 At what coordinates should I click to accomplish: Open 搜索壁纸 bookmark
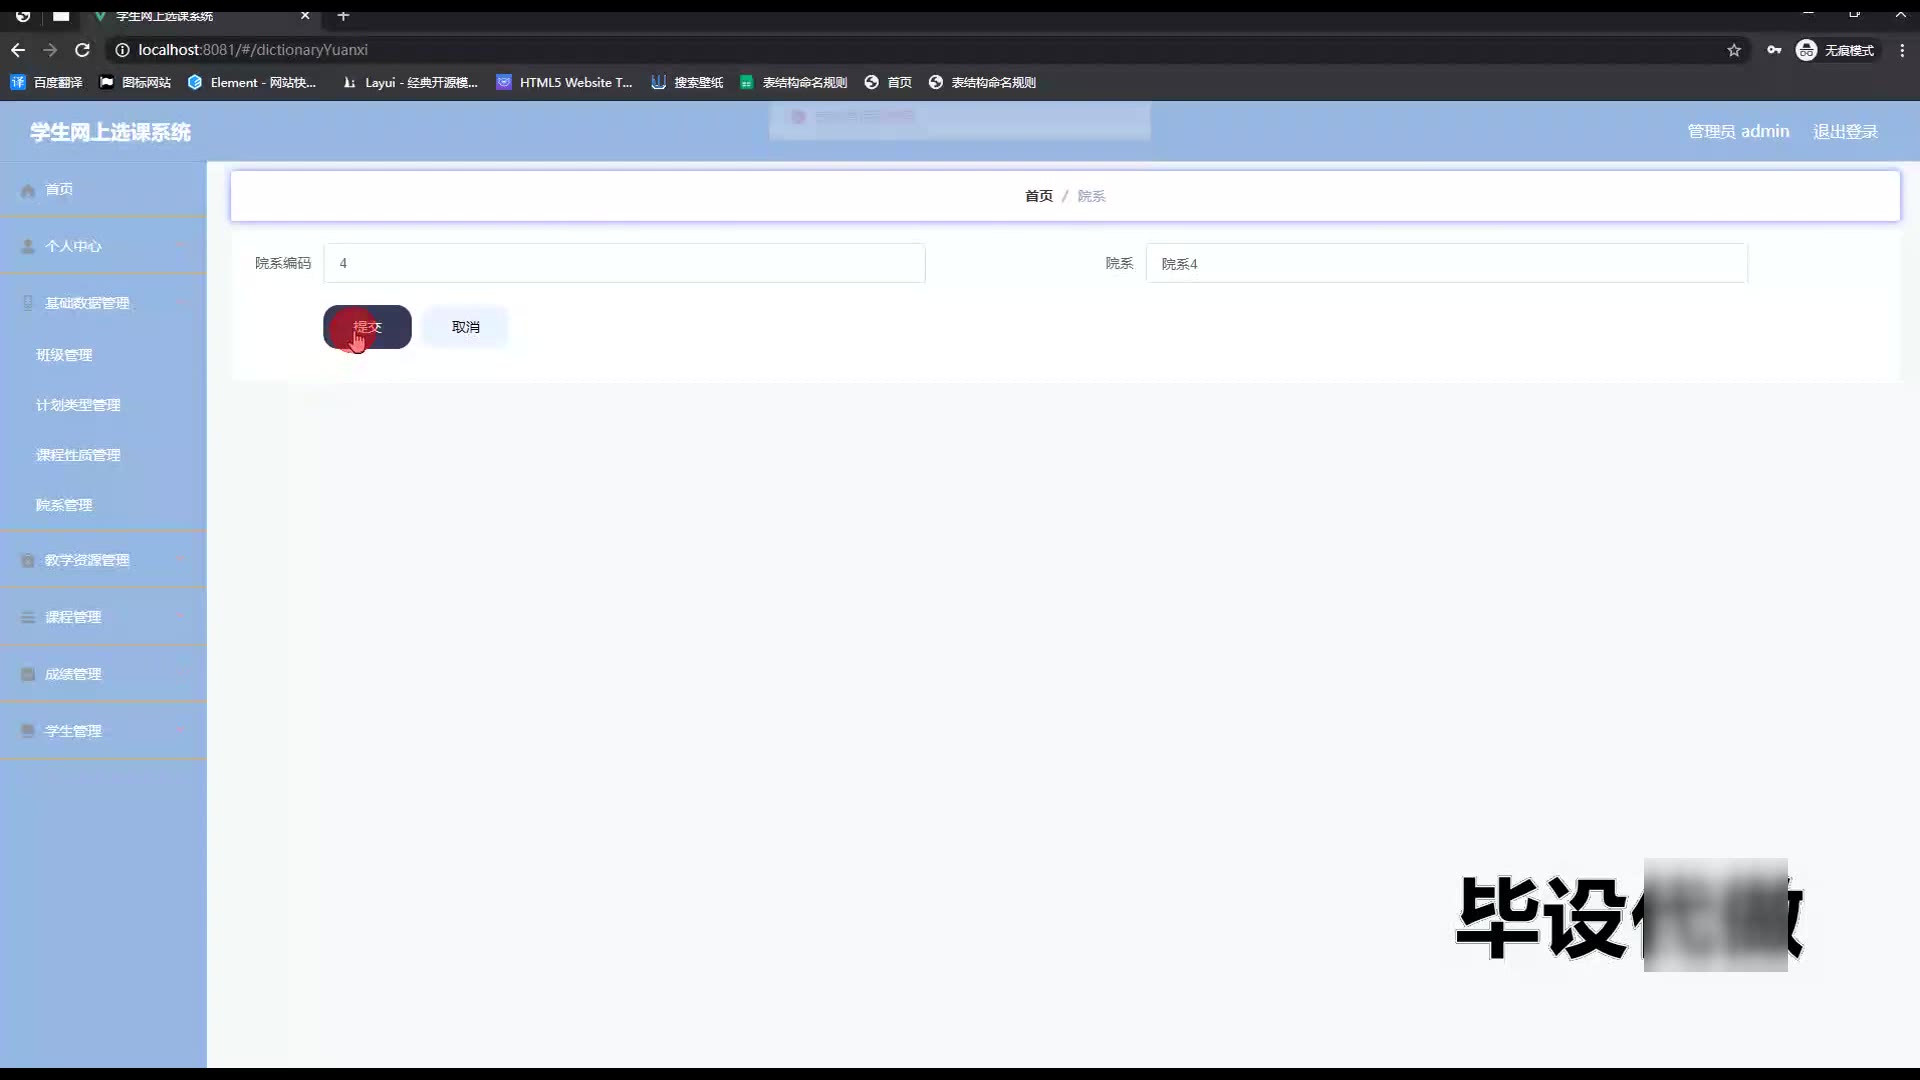687,83
